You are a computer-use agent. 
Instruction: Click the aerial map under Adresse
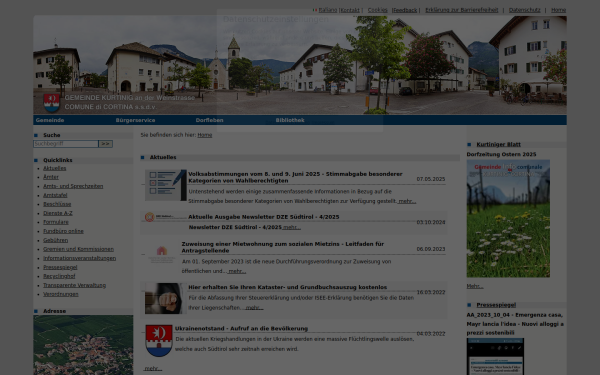coord(83,345)
